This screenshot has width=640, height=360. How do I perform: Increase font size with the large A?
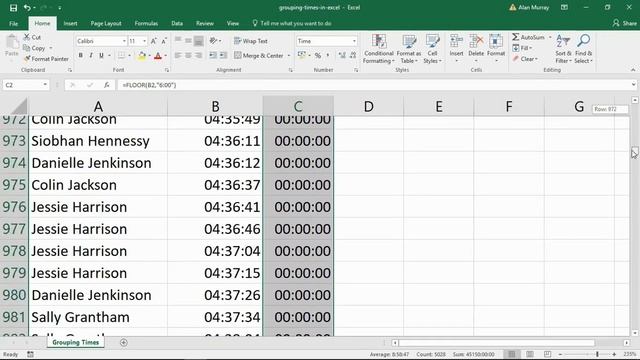coord(153,41)
